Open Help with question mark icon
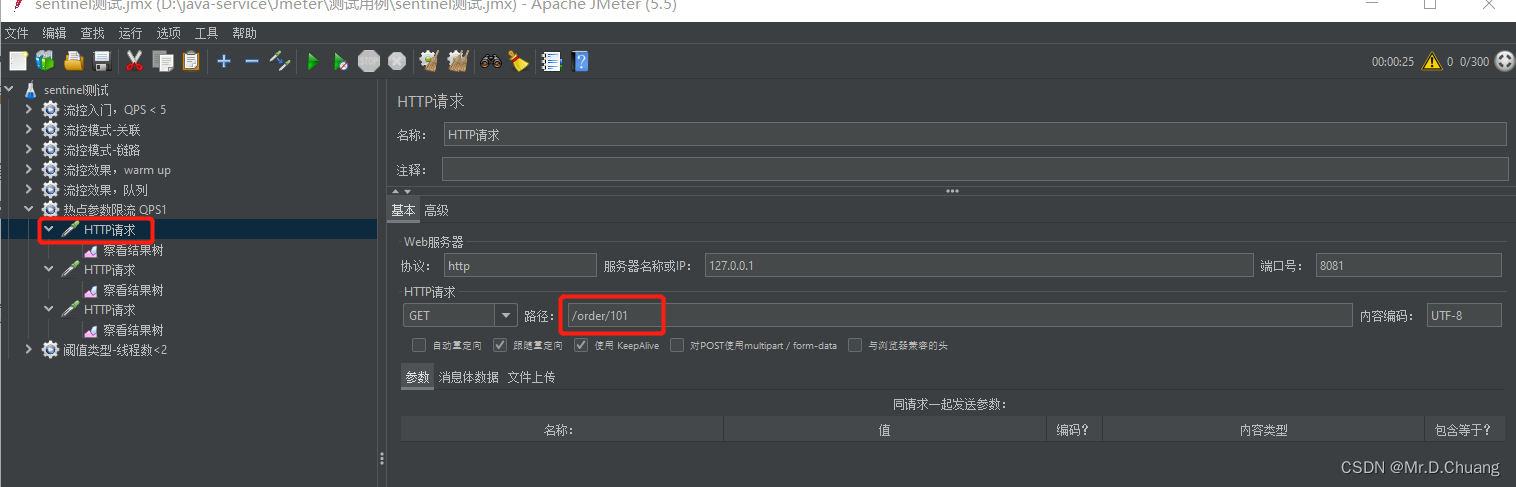The height and width of the screenshot is (487, 1516). click(579, 61)
